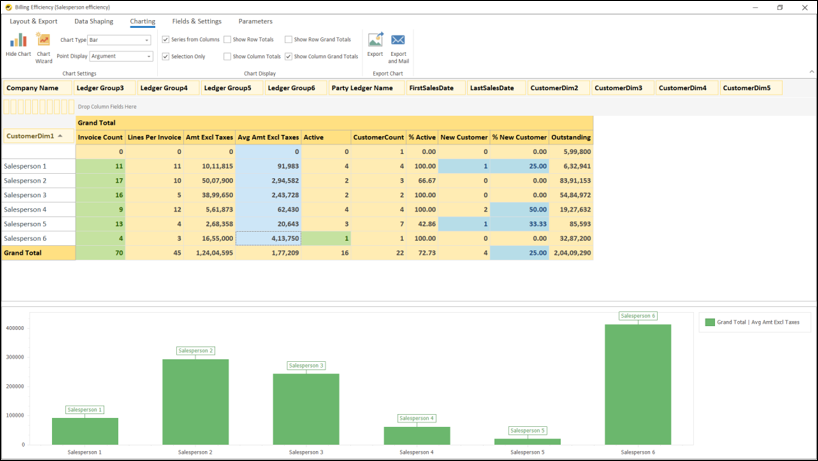The image size is (818, 461).
Task: Click the chart legend's green marker
Action: click(710, 322)
